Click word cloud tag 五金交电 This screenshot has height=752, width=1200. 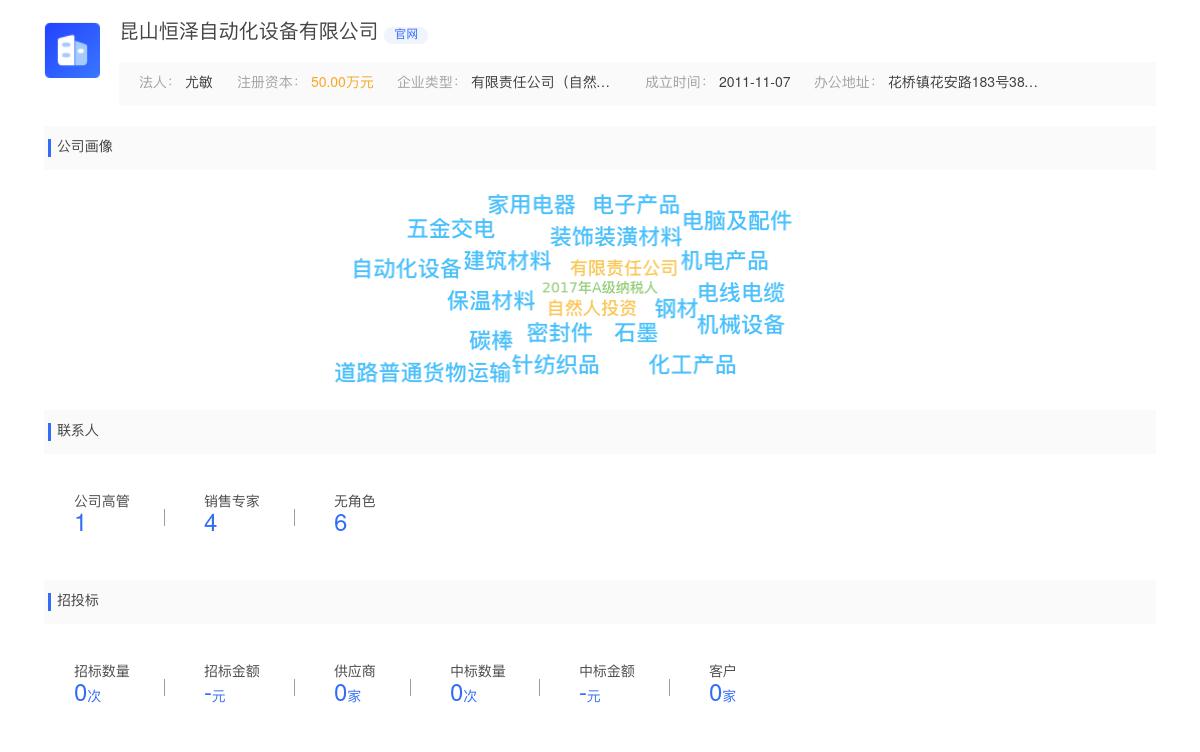451,229
